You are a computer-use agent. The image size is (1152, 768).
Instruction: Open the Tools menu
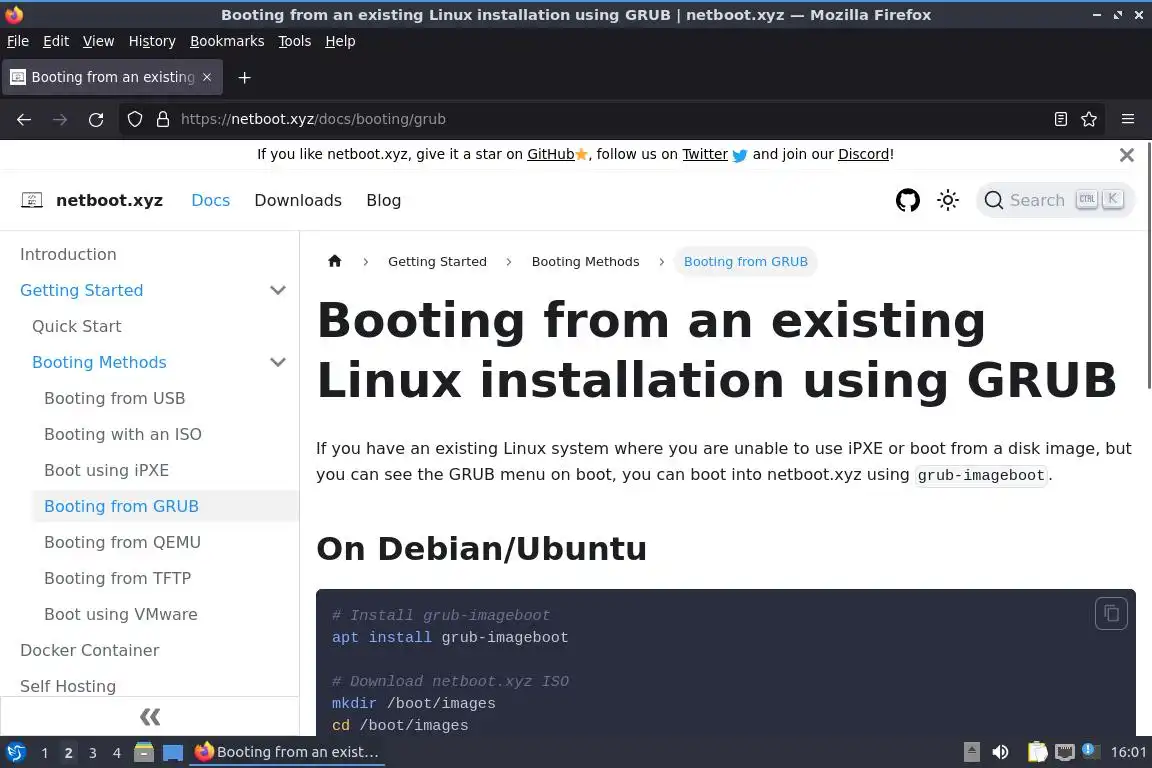[295, 41]
